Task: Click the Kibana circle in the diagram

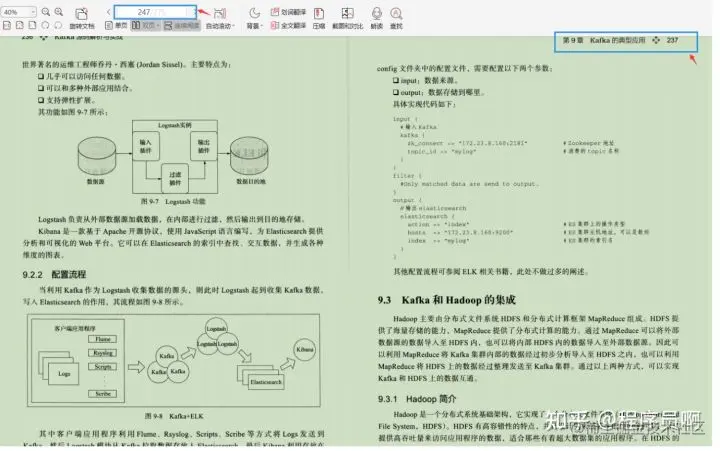Action: click(x=304, y=350)
